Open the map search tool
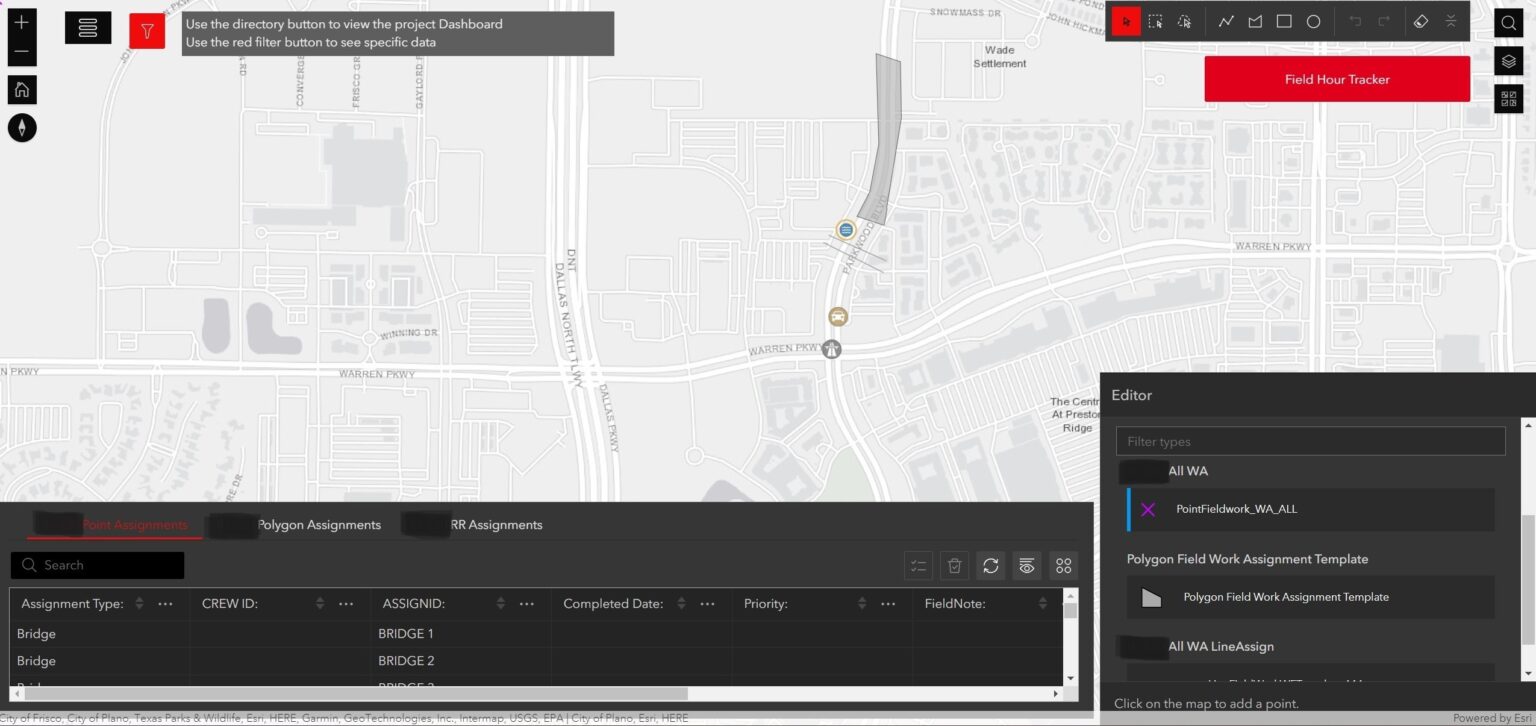Image resolution: width=1536 pixels, height=726 pixels. click(x=1507, y=22)
